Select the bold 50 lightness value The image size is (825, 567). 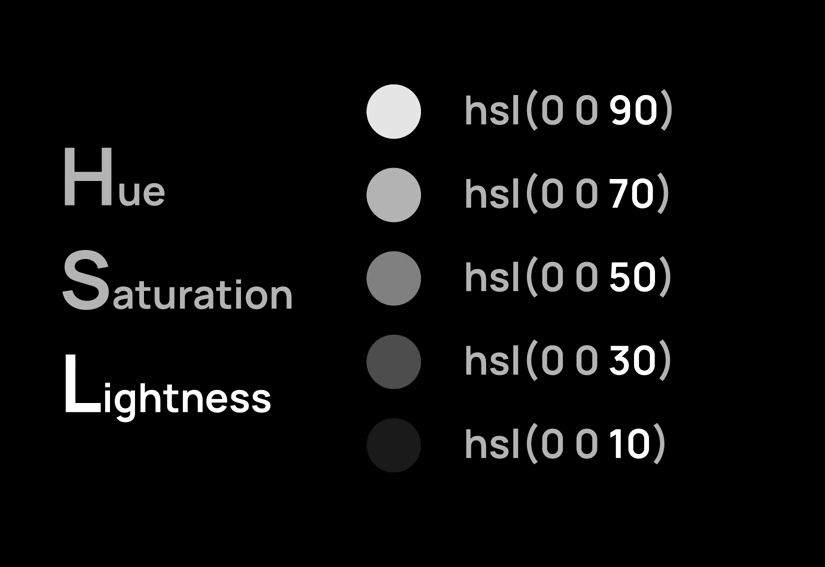point(632,278)
